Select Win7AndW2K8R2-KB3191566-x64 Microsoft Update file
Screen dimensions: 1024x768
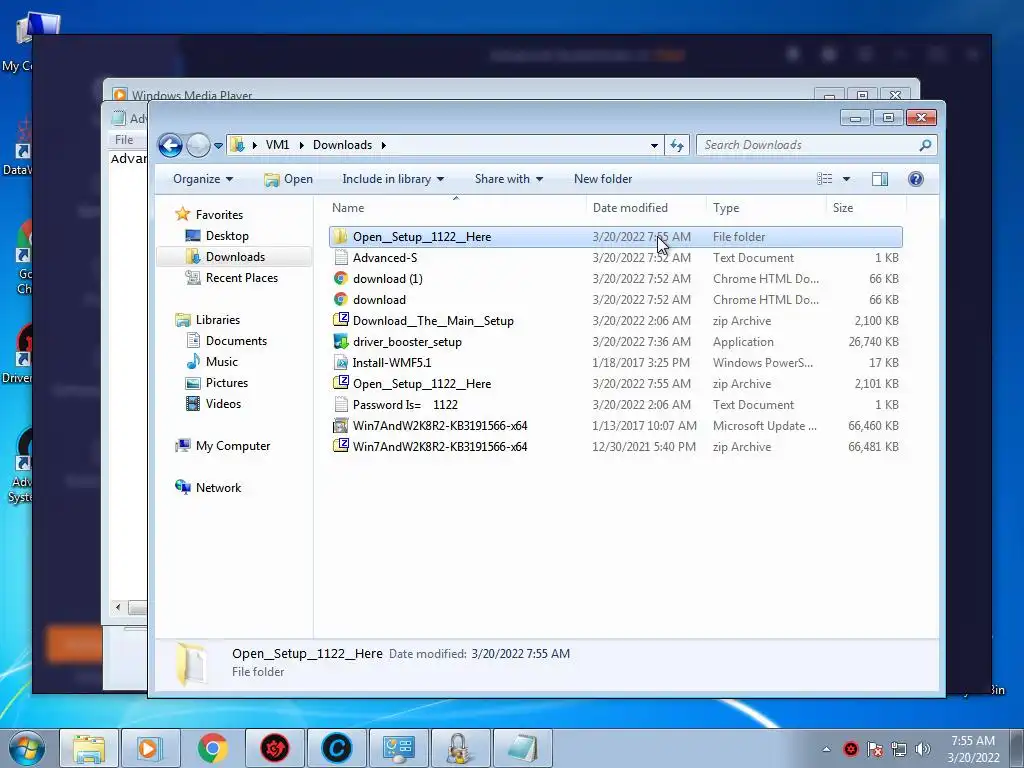pyautogui.click(x=616, y=426)
